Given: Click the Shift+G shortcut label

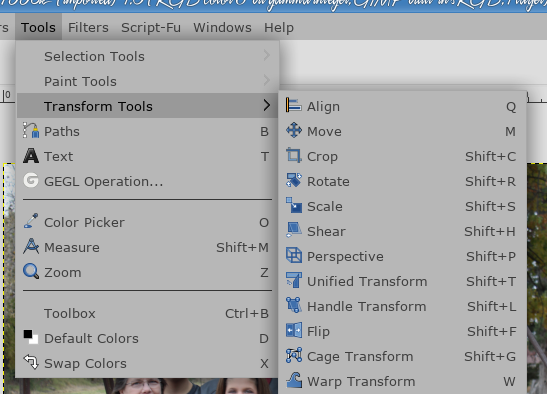Looking at the screenshot, I should [x=490, y=356].
